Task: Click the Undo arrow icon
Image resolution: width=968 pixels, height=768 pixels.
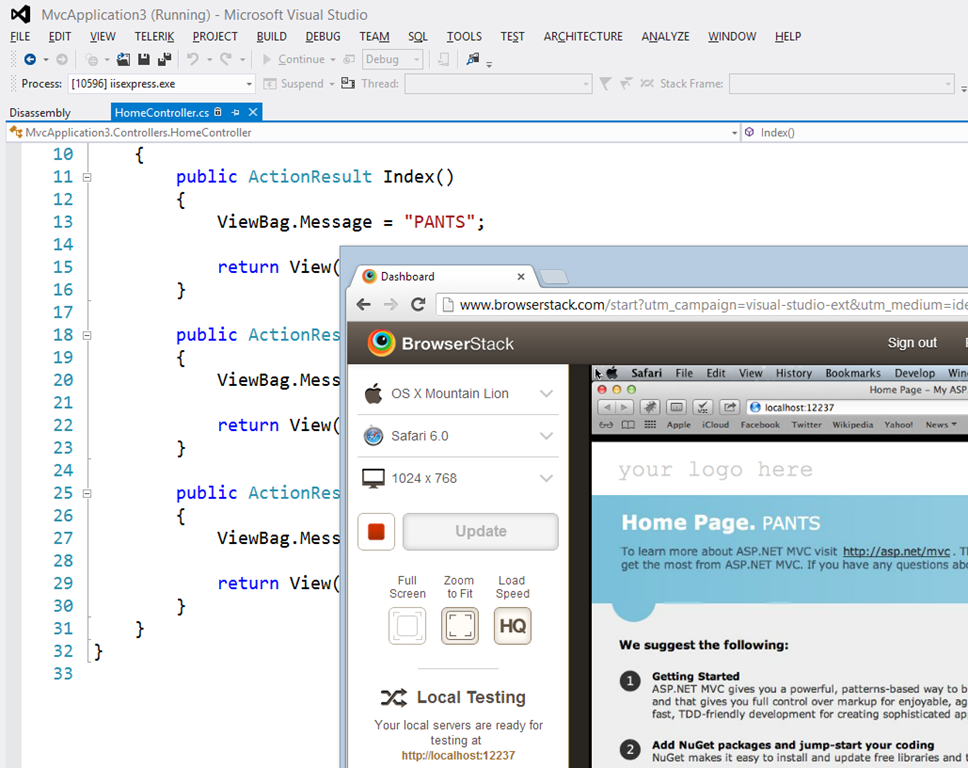Action: 193,59
